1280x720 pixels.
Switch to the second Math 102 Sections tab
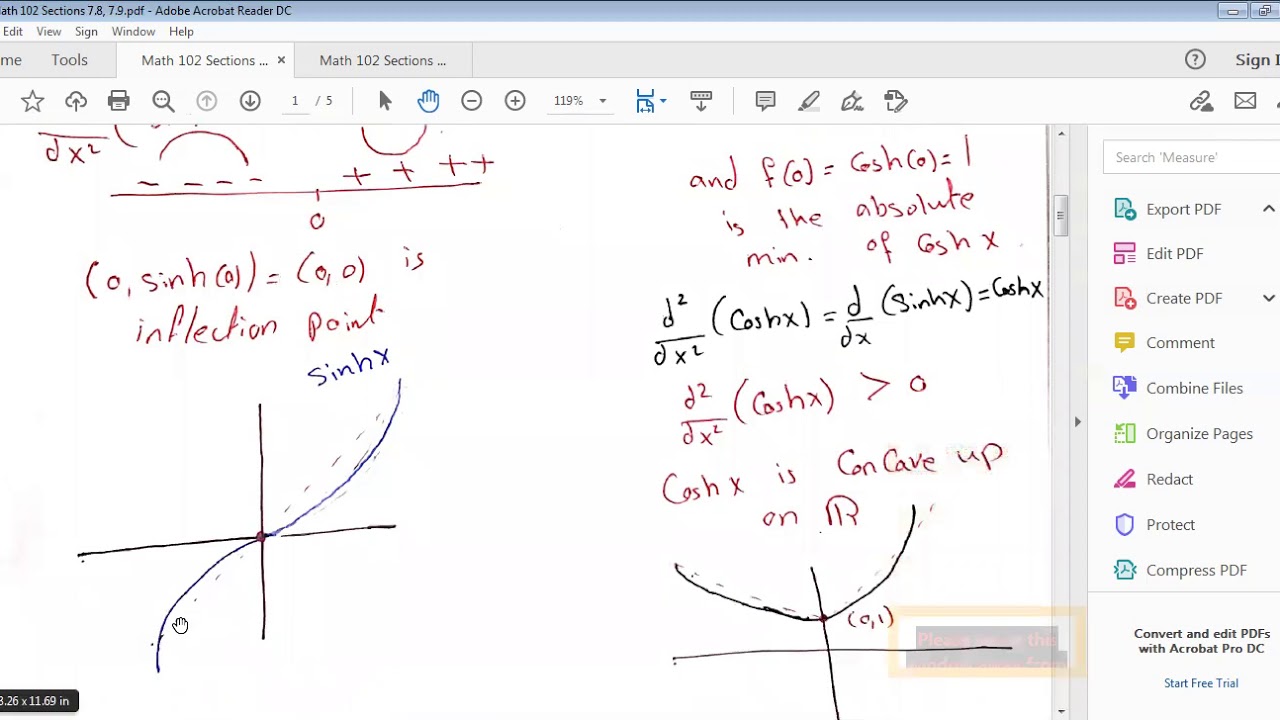383,60
